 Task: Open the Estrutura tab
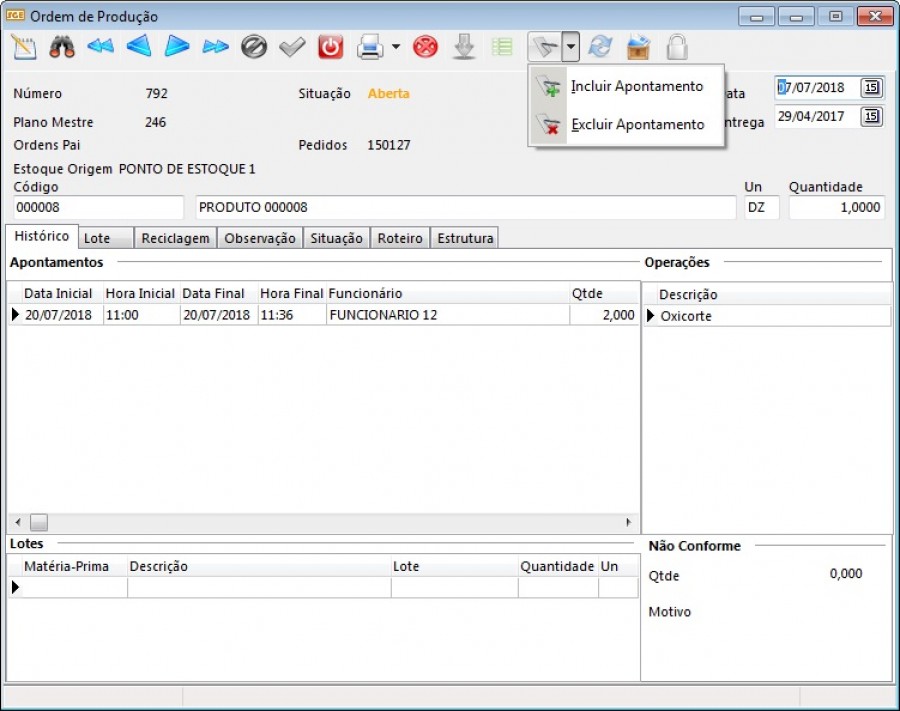[x=465, y=238]
